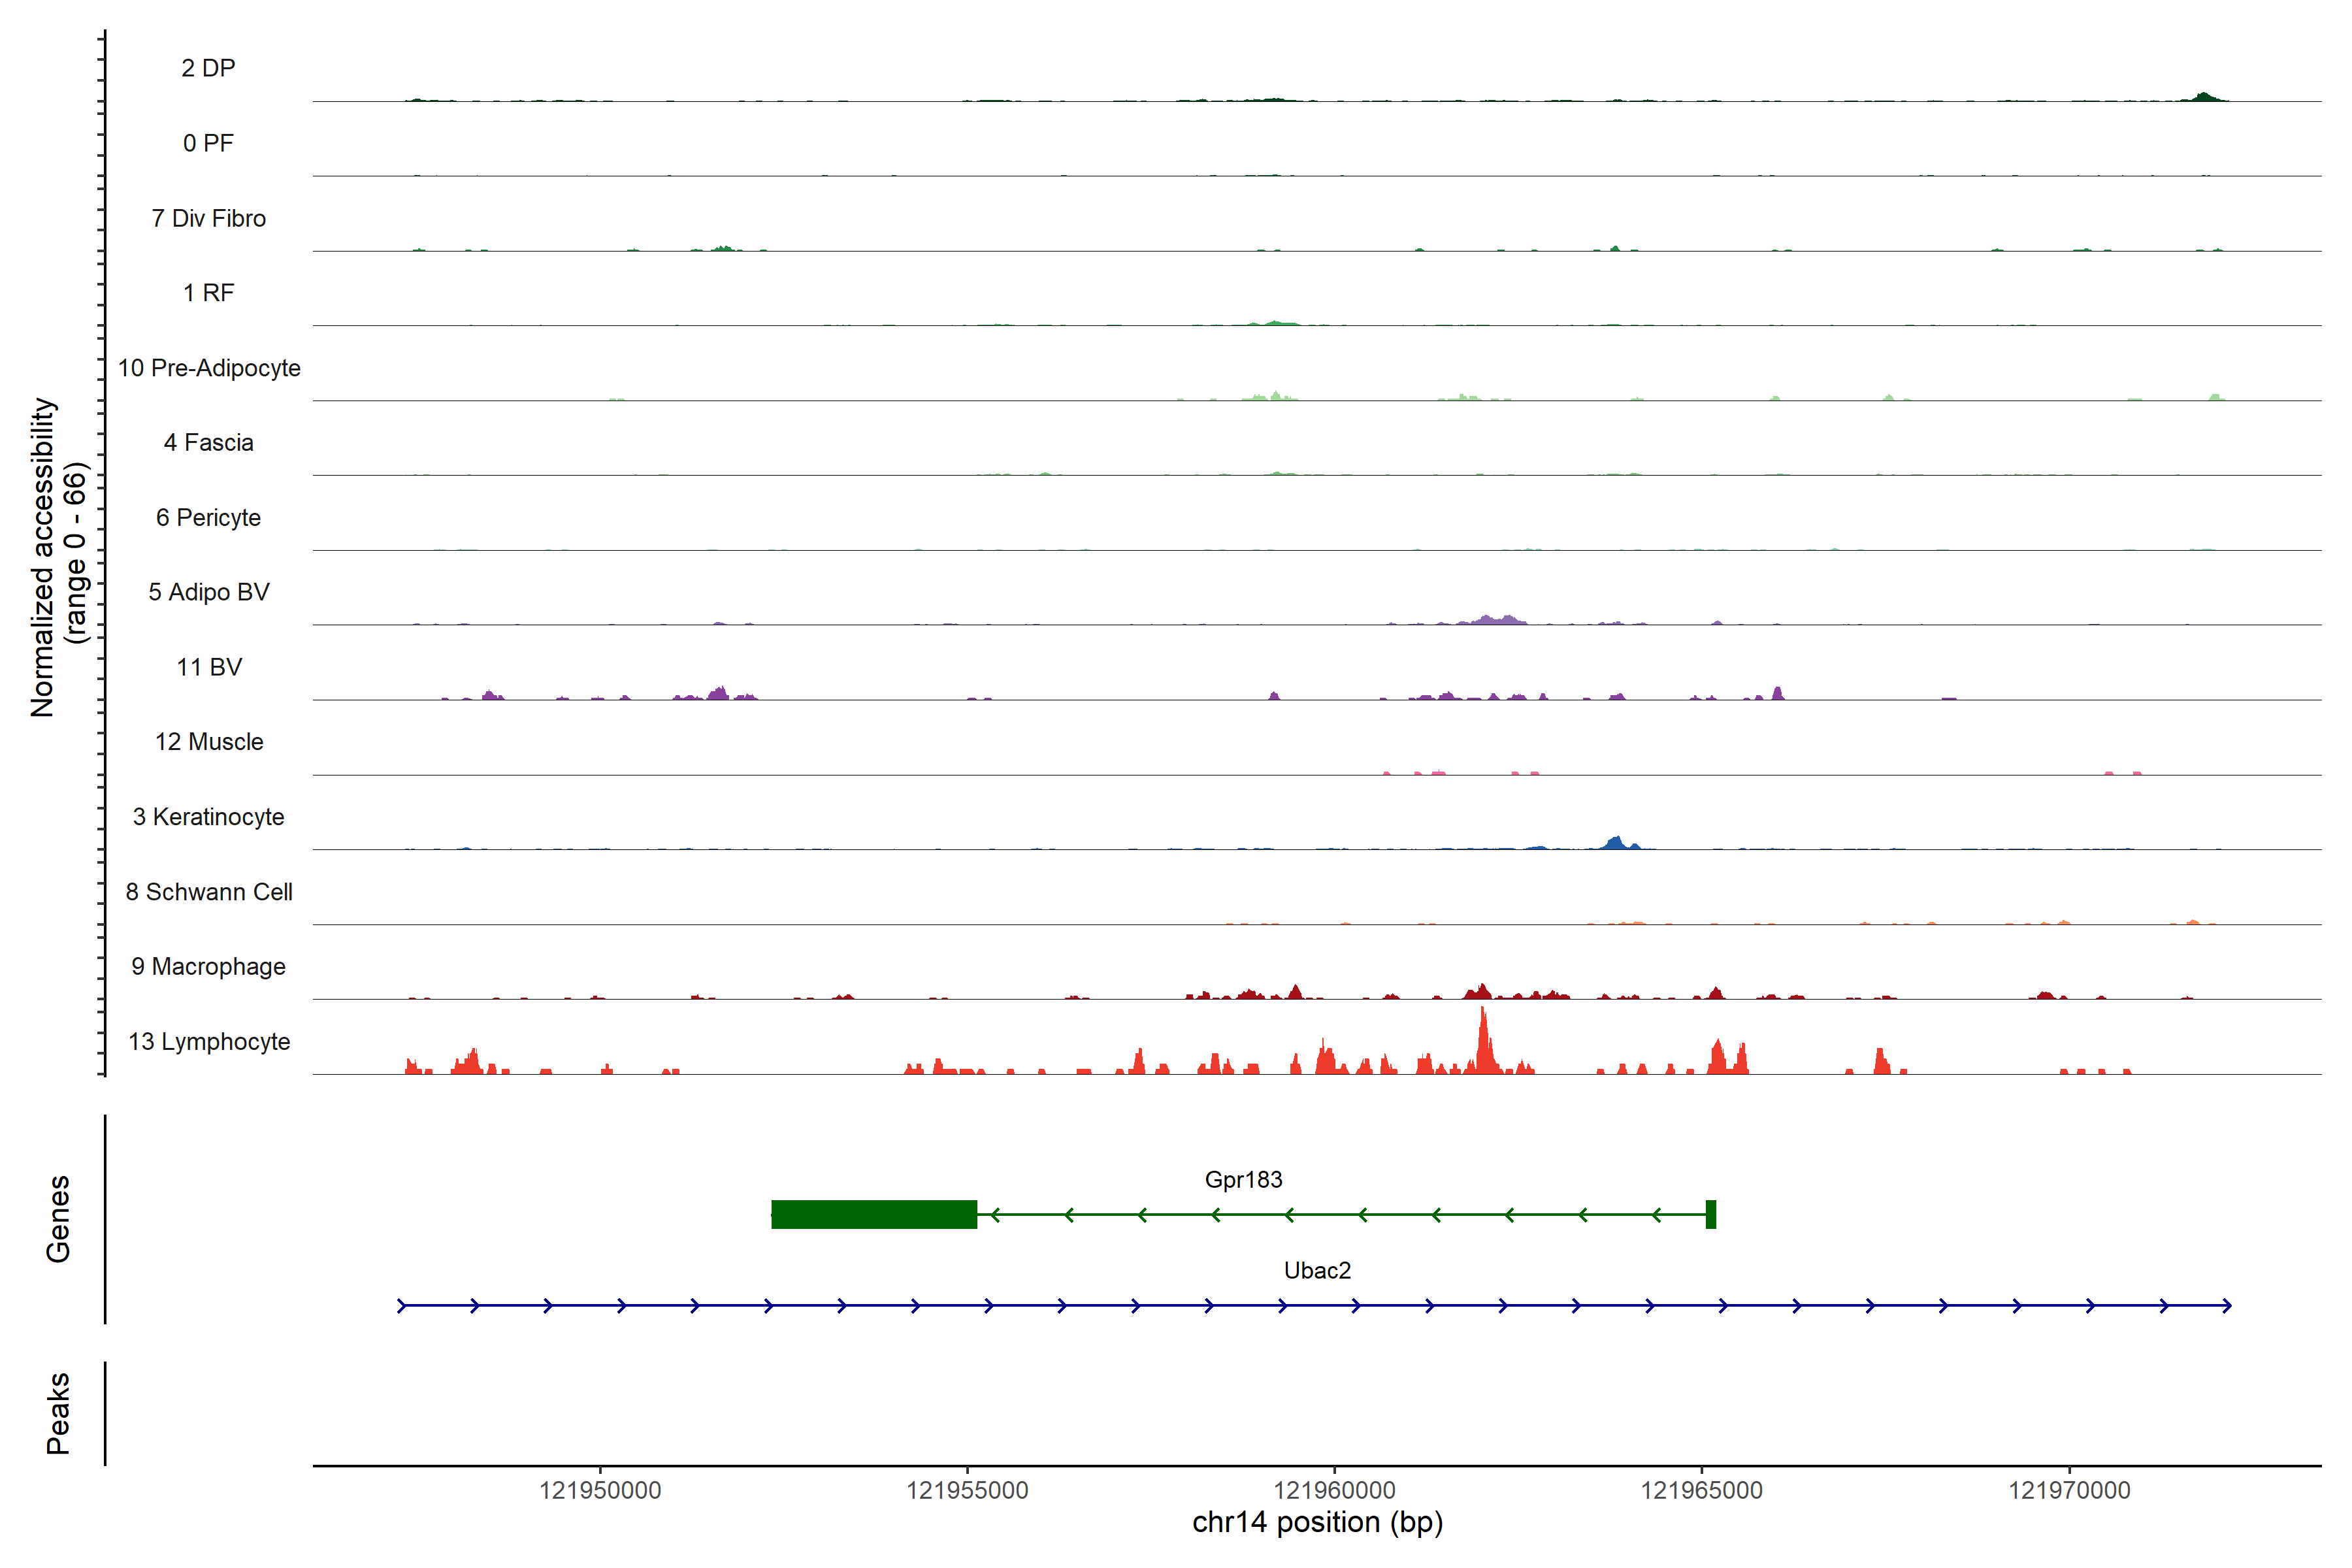Click the 121960000 x-axis tick label
Screen dimensions: 2352x1568
[x=1334, y=1490]
